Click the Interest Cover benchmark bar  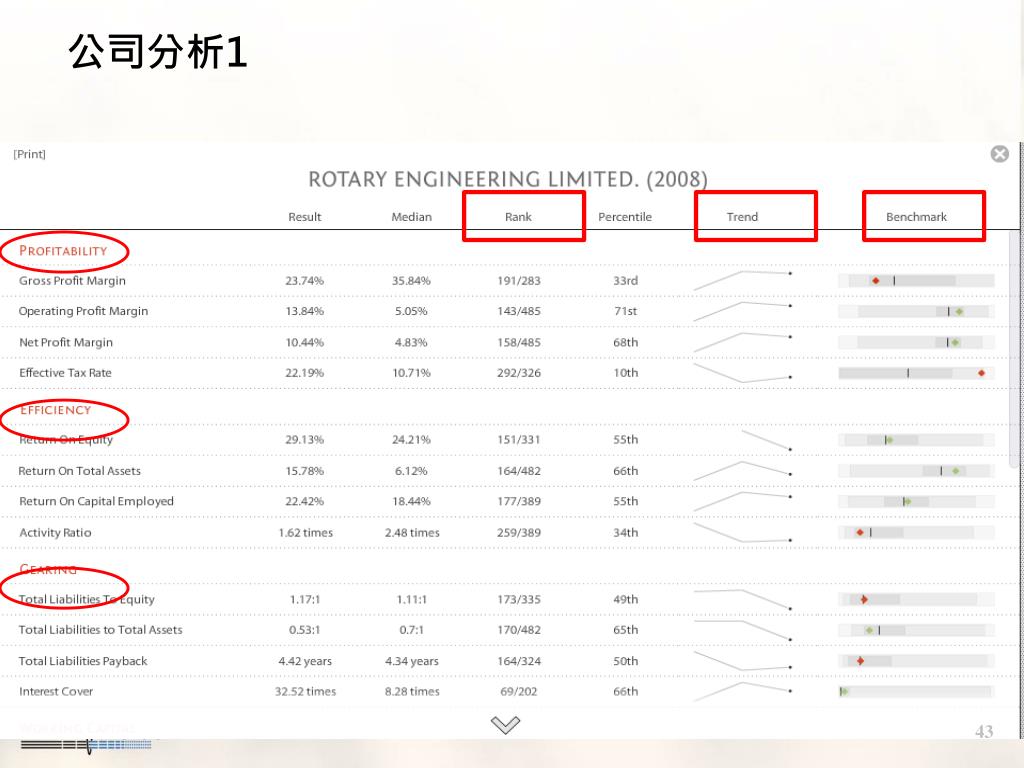pos(916,692)
